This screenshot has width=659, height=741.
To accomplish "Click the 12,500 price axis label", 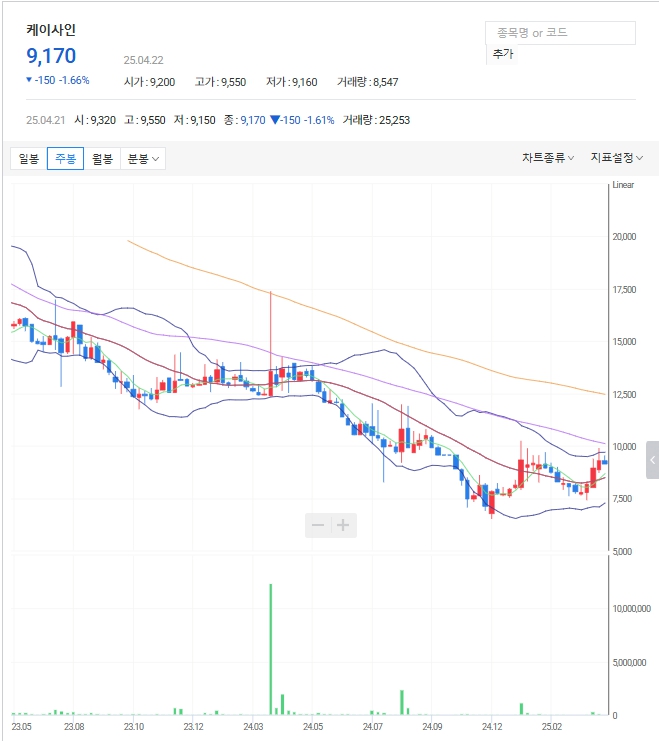I will [x=624, y=395].
